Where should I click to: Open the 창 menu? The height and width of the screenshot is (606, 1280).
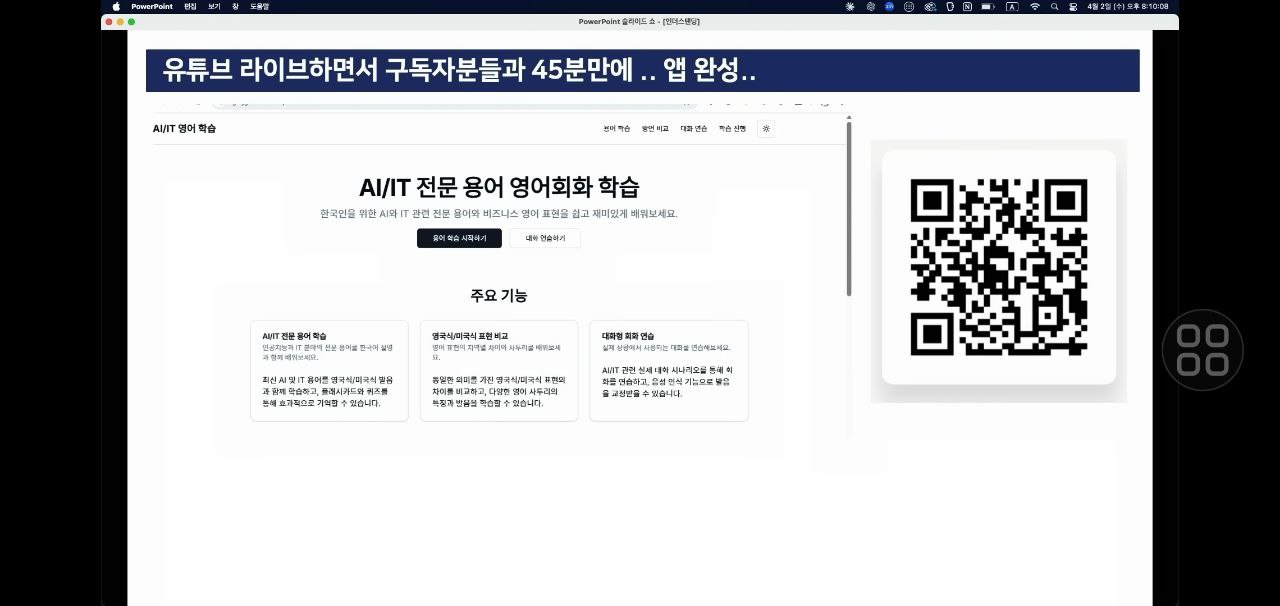click(236, 6)
